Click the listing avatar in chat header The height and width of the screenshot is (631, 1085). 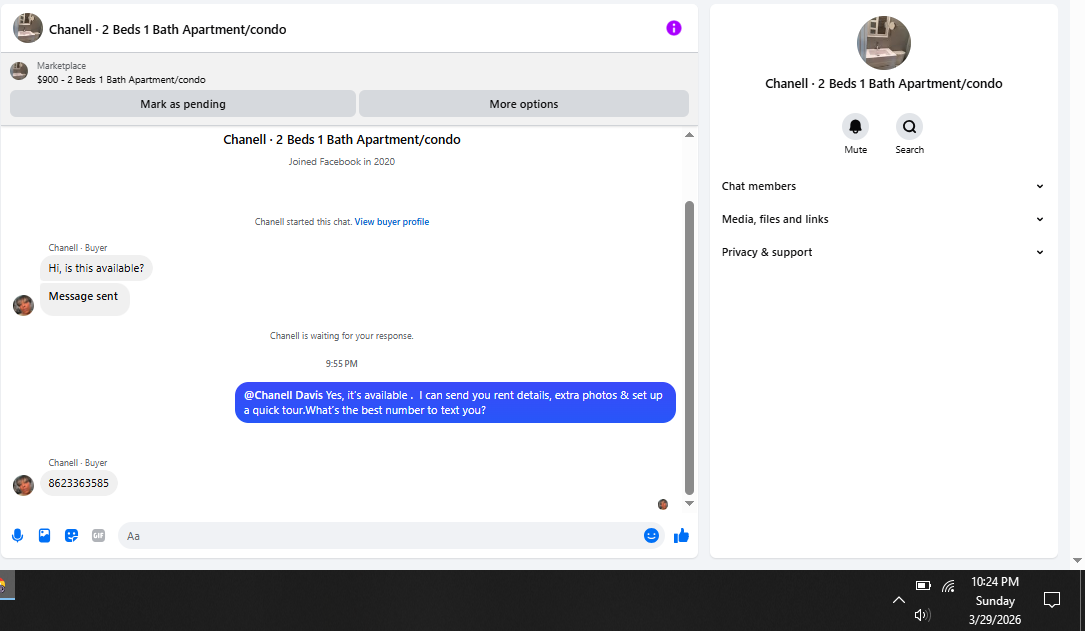click(28, 28)
